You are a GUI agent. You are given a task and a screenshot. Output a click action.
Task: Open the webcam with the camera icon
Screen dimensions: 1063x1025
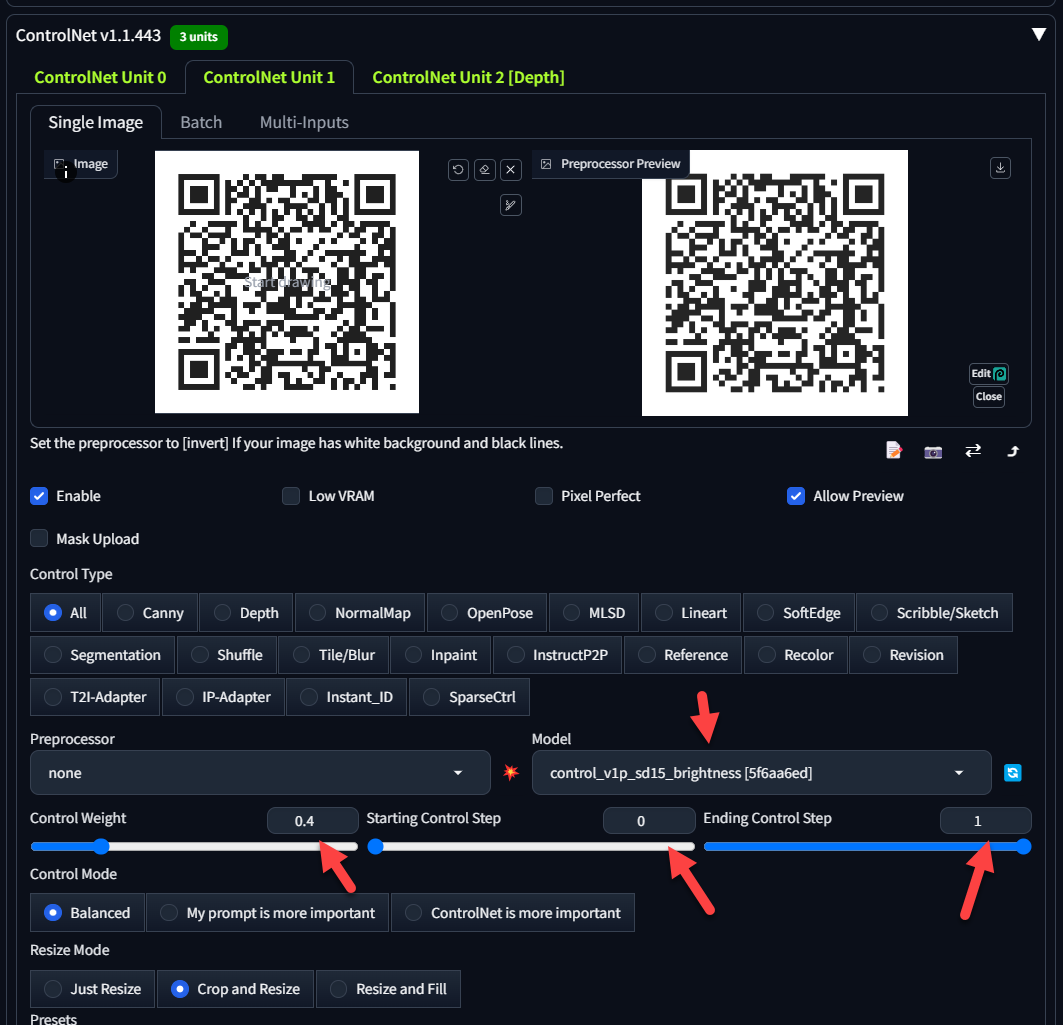pos(932,451)
